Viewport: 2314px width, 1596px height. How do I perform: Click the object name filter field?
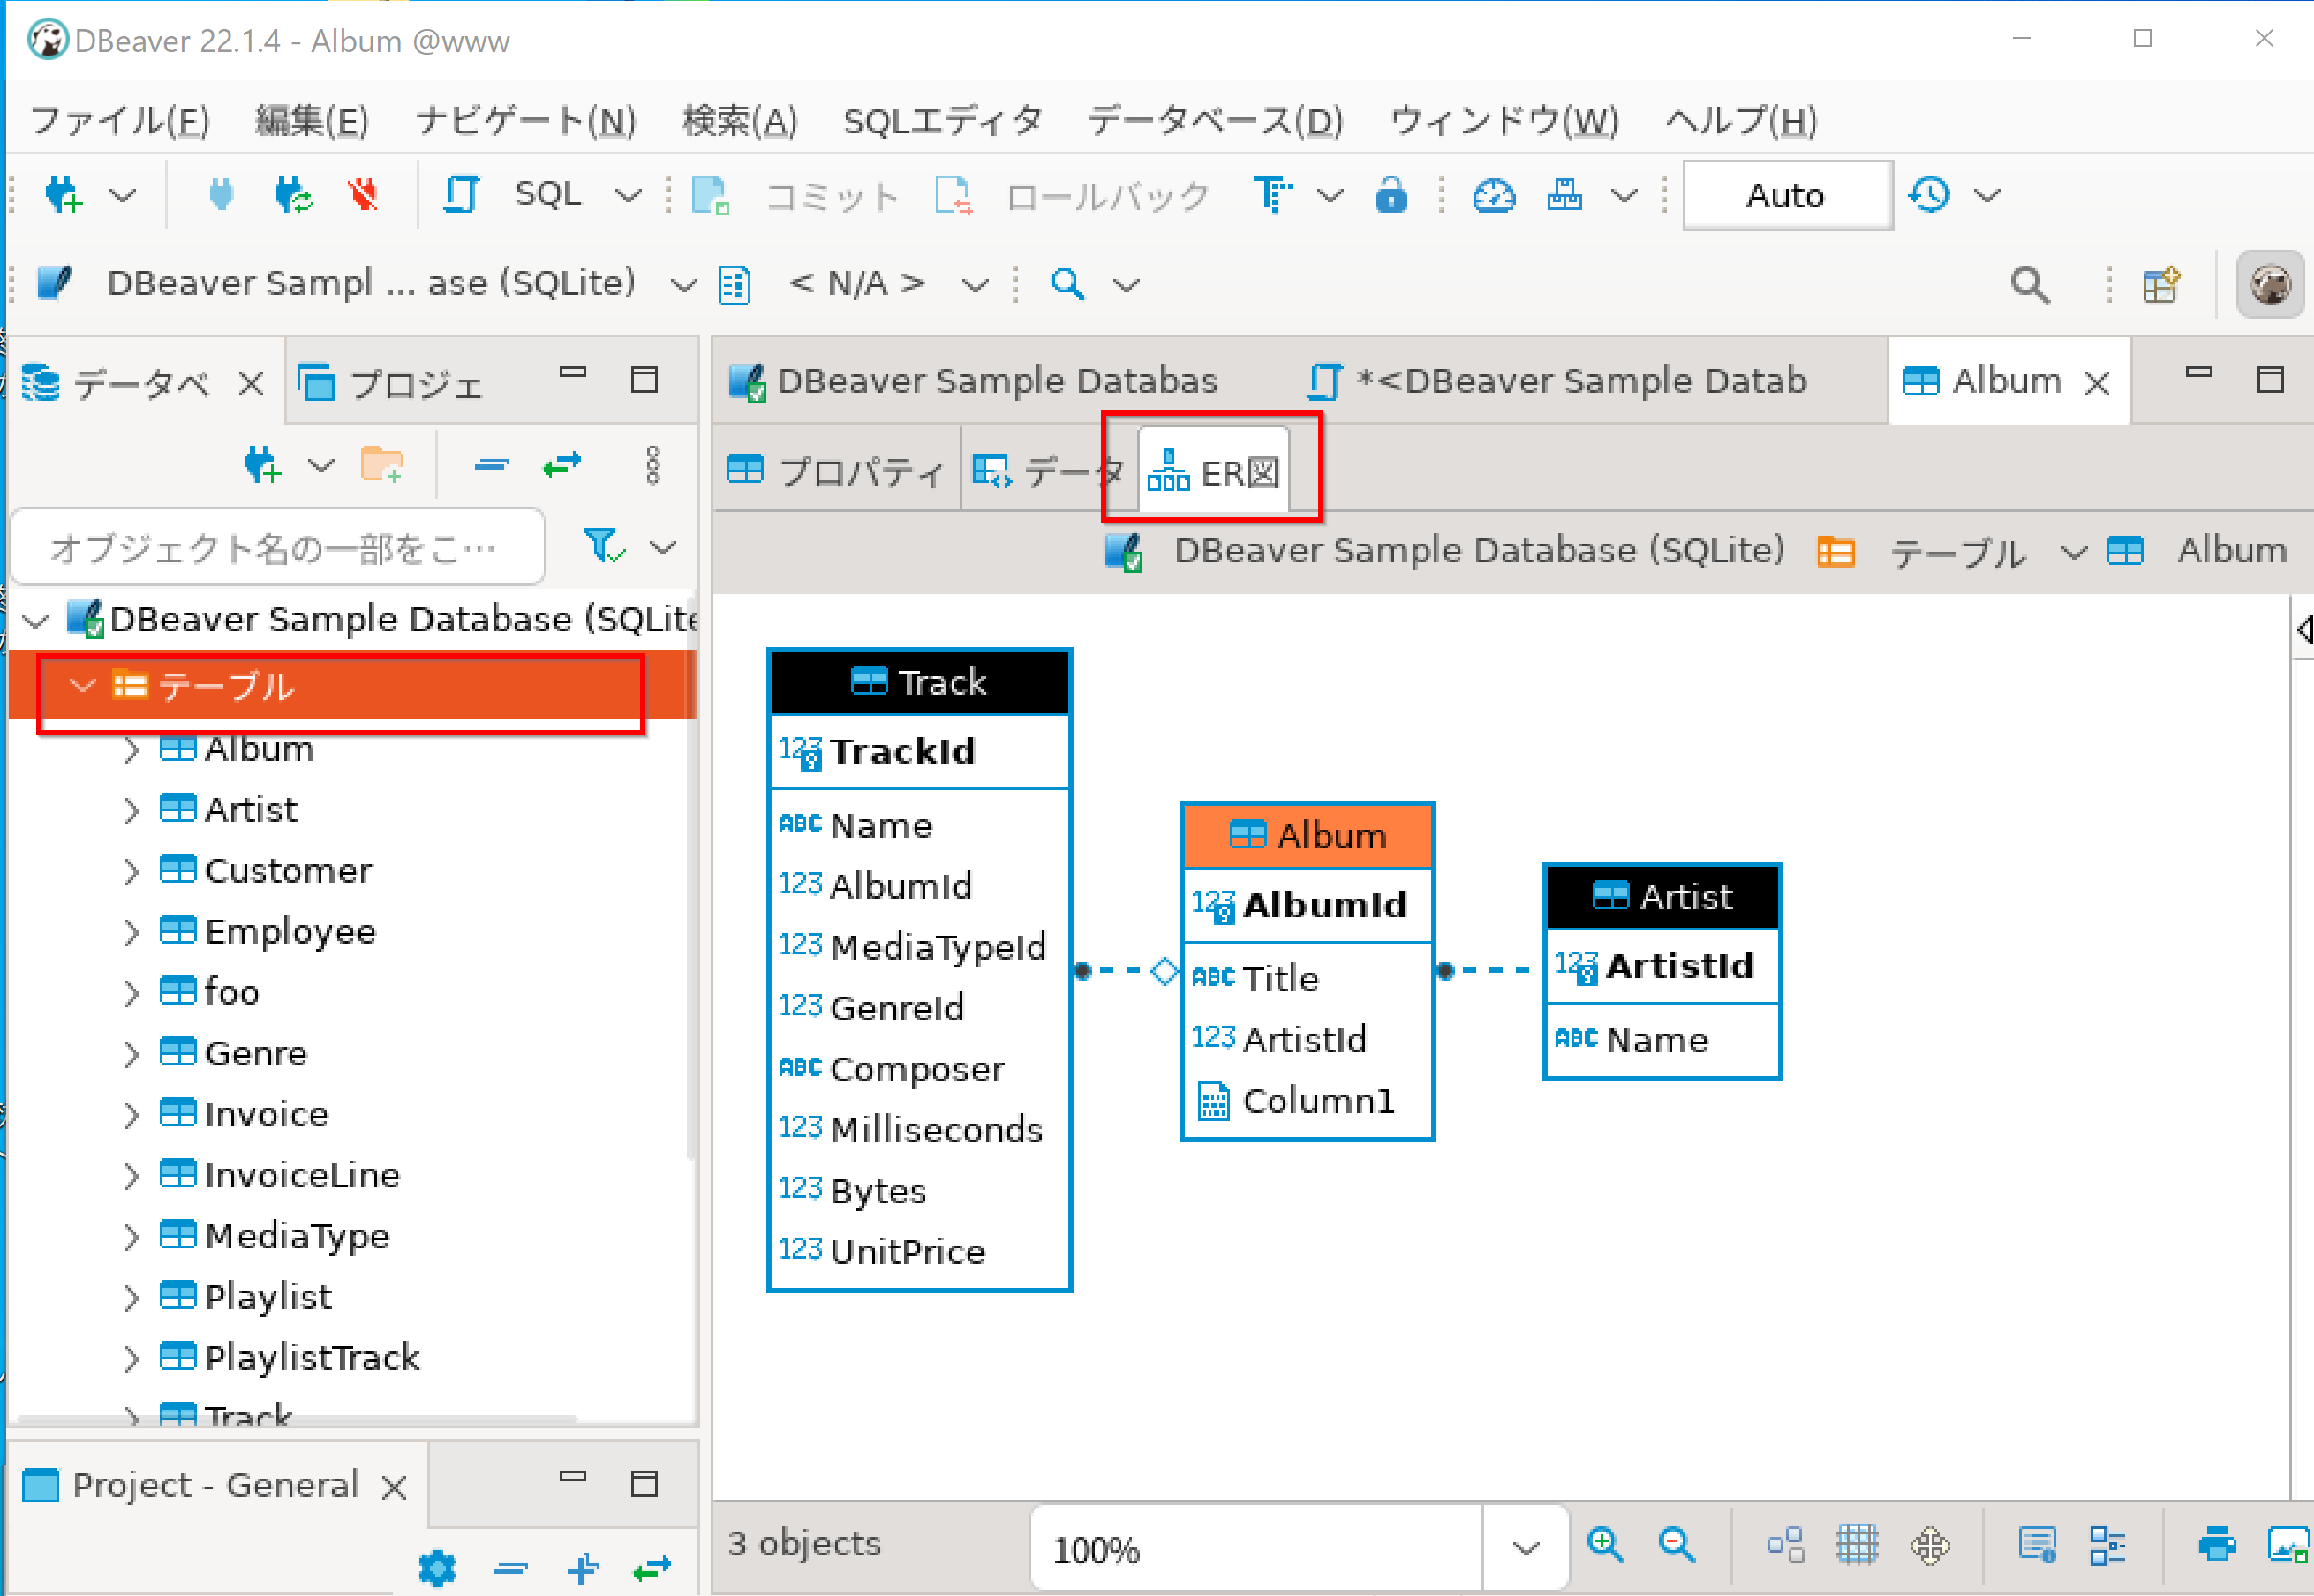(277, 548)
